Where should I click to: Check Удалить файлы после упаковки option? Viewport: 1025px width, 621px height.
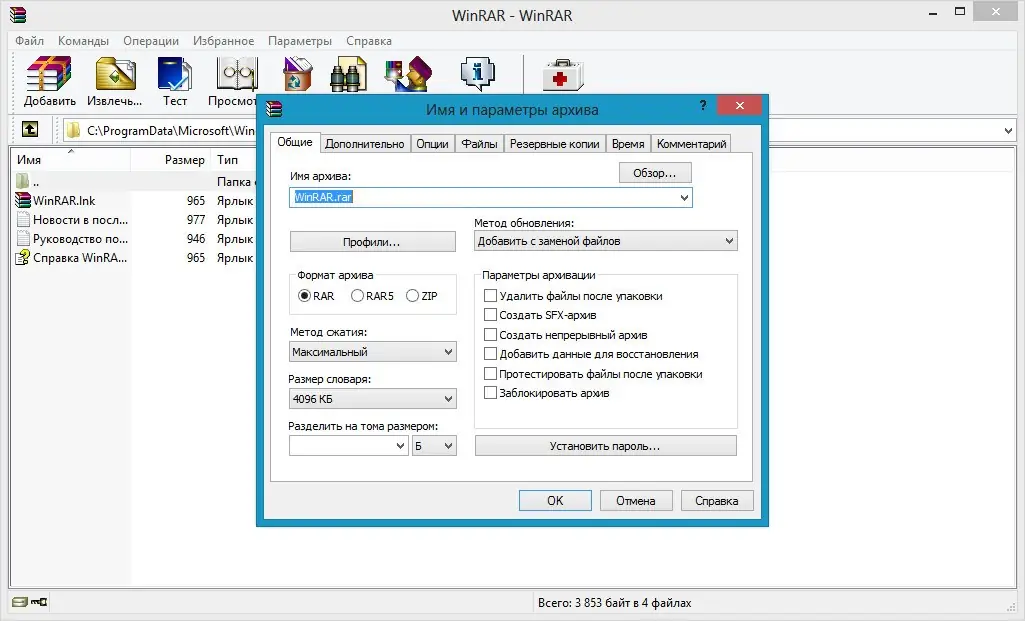click(x=490, y=294)
